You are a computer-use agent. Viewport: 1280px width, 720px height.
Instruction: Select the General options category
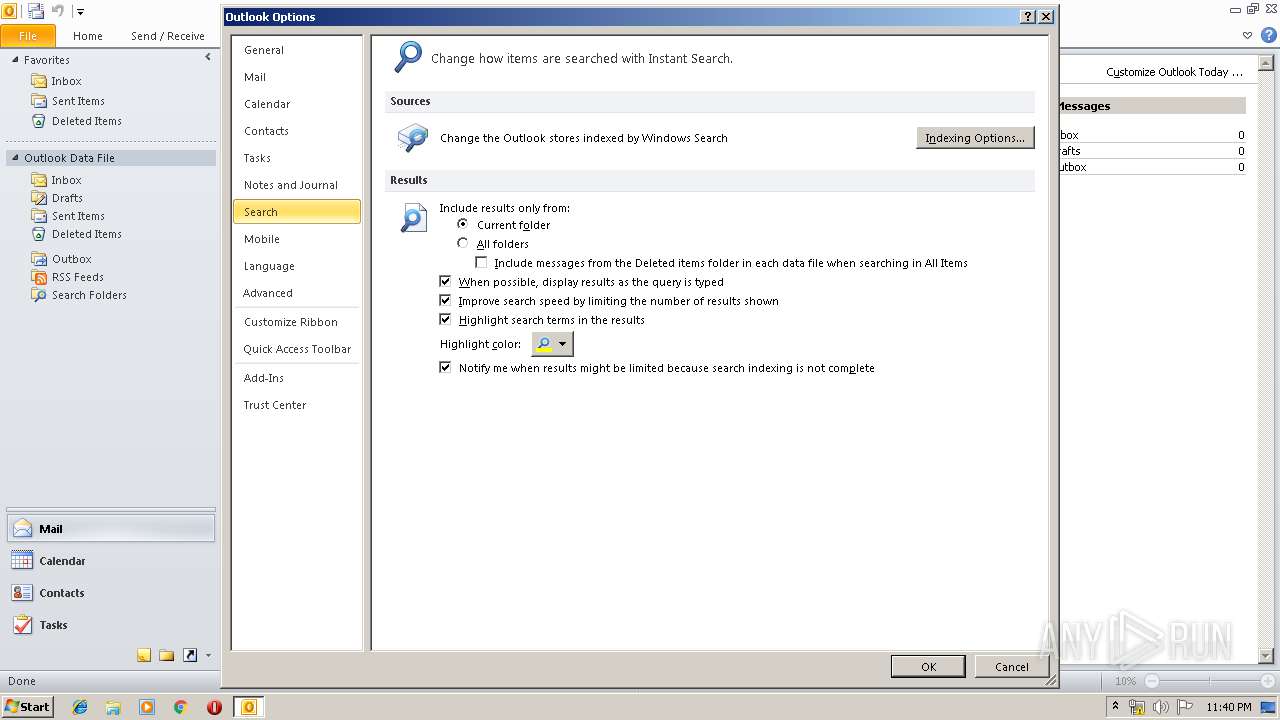[297, 50]
